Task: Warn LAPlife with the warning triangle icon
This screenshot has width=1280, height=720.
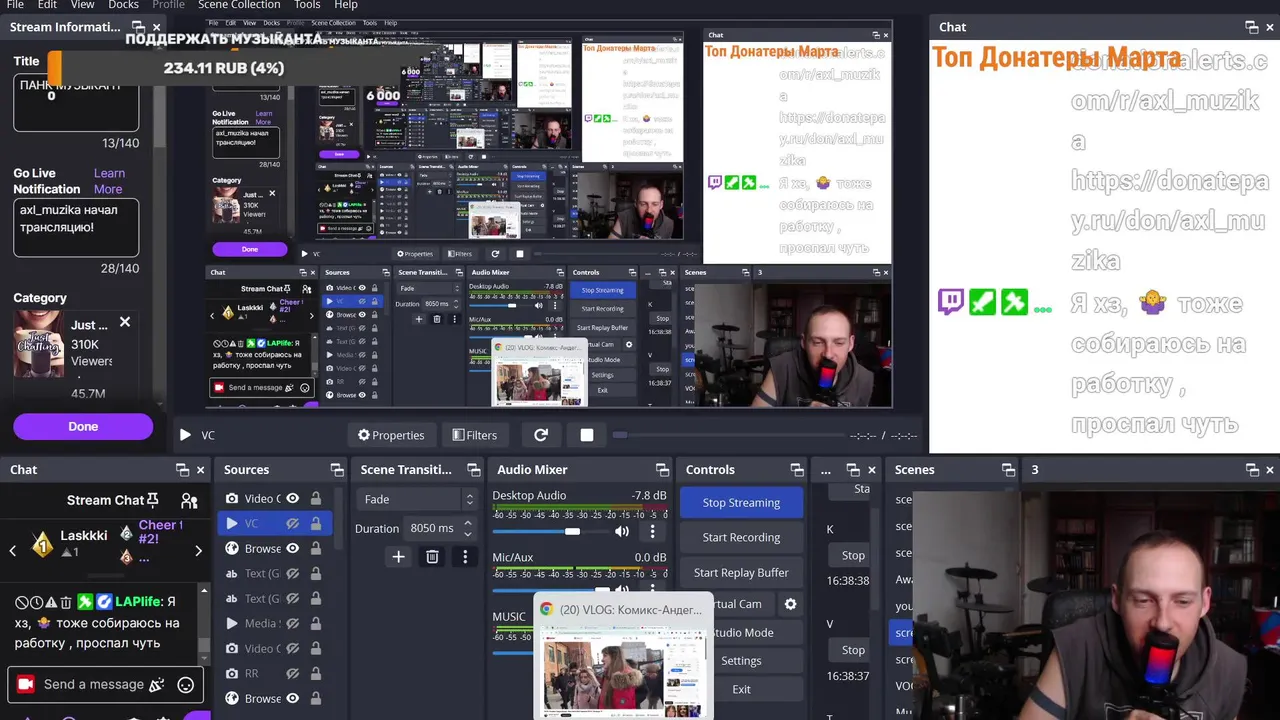Action: 51,602
